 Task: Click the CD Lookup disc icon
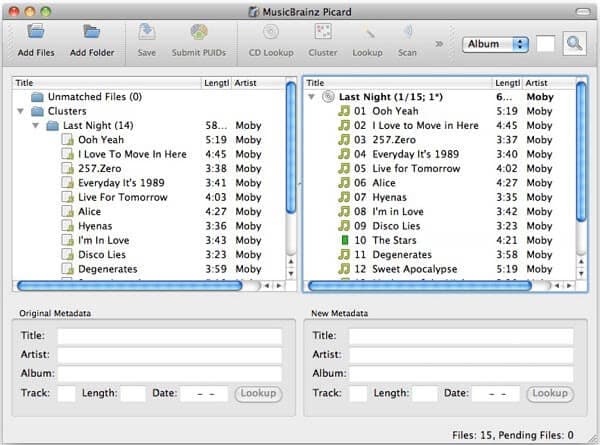pos(271,32)
